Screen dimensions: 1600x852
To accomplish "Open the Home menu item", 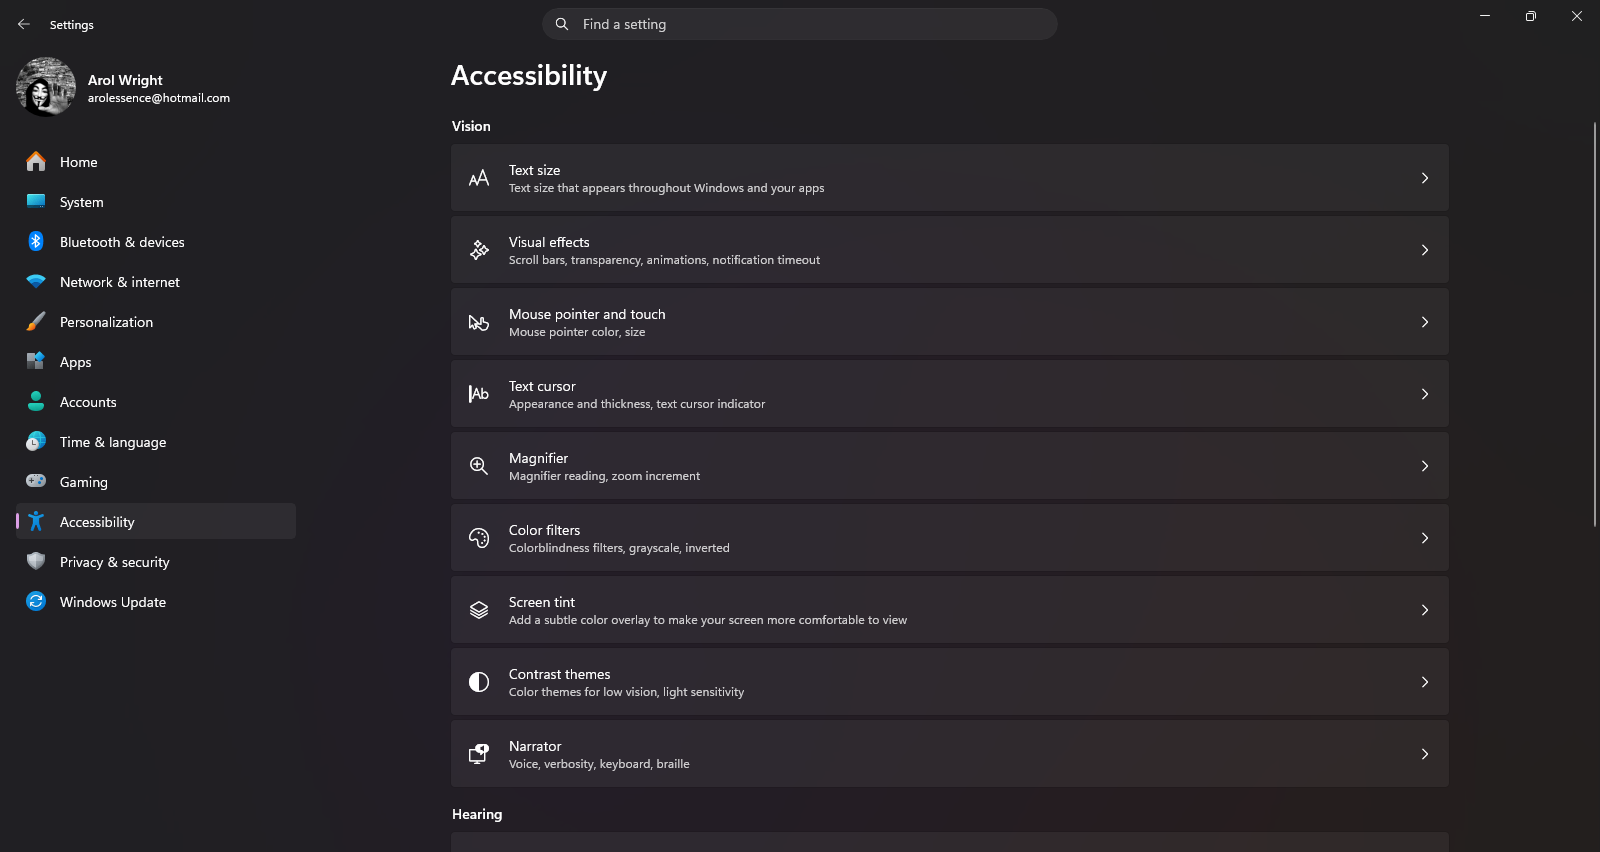I will point(156,161).
